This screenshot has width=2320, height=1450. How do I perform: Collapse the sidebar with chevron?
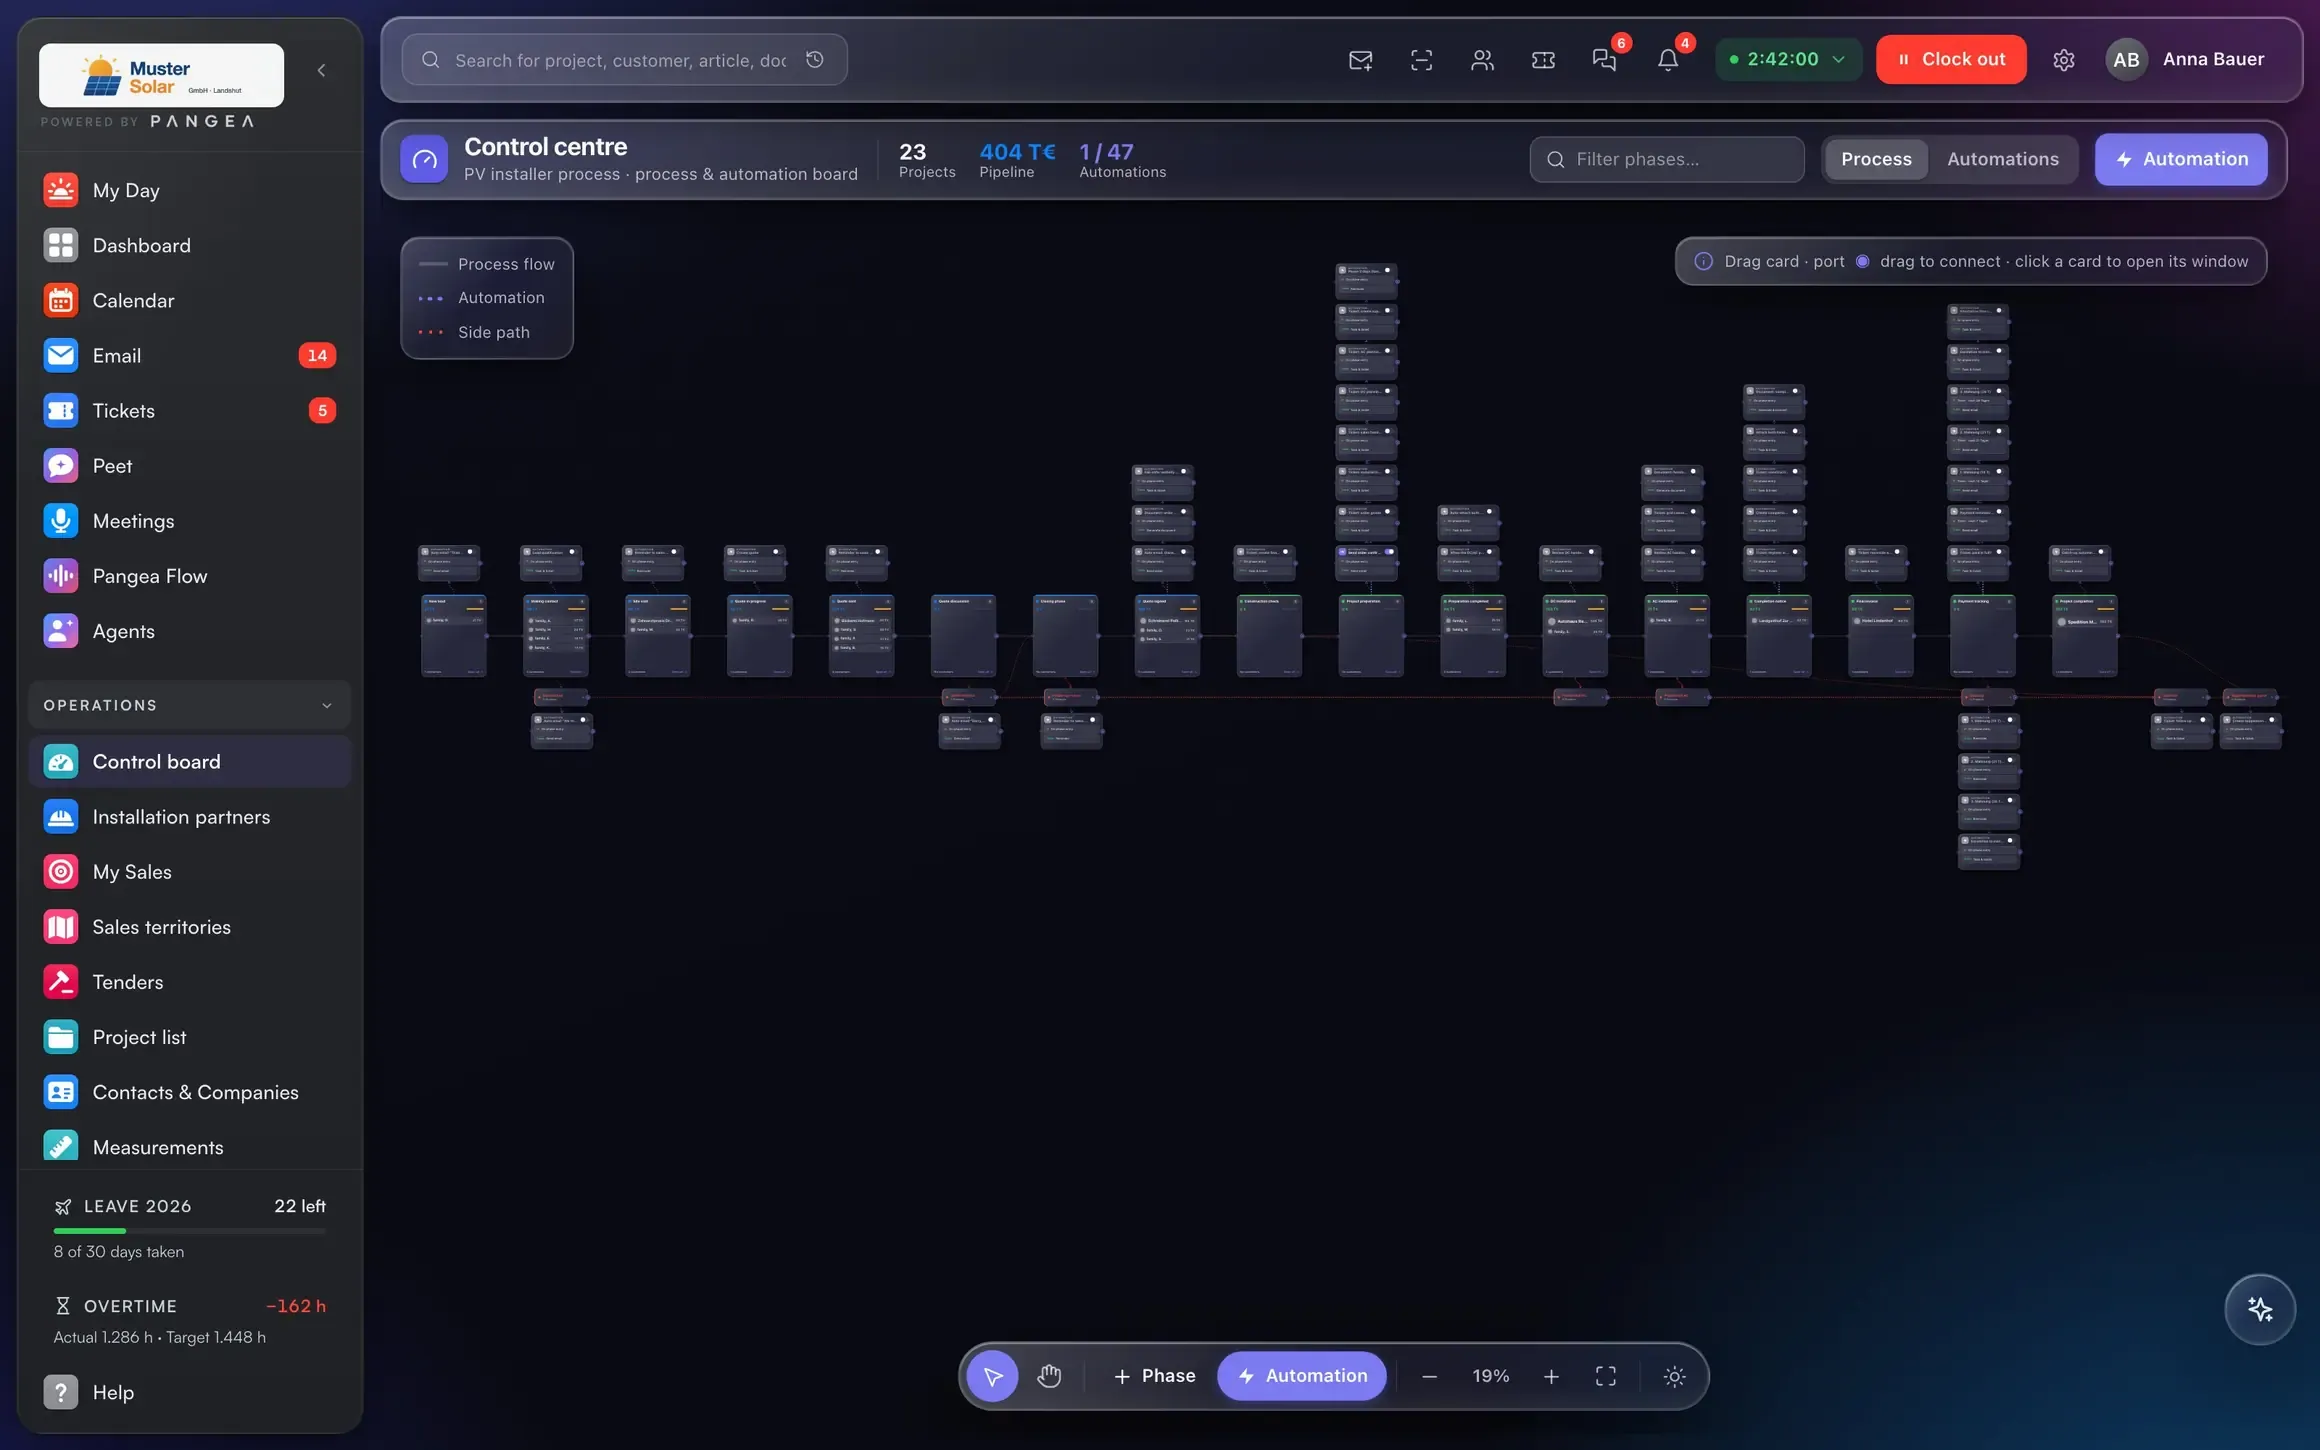pos(321,70)
